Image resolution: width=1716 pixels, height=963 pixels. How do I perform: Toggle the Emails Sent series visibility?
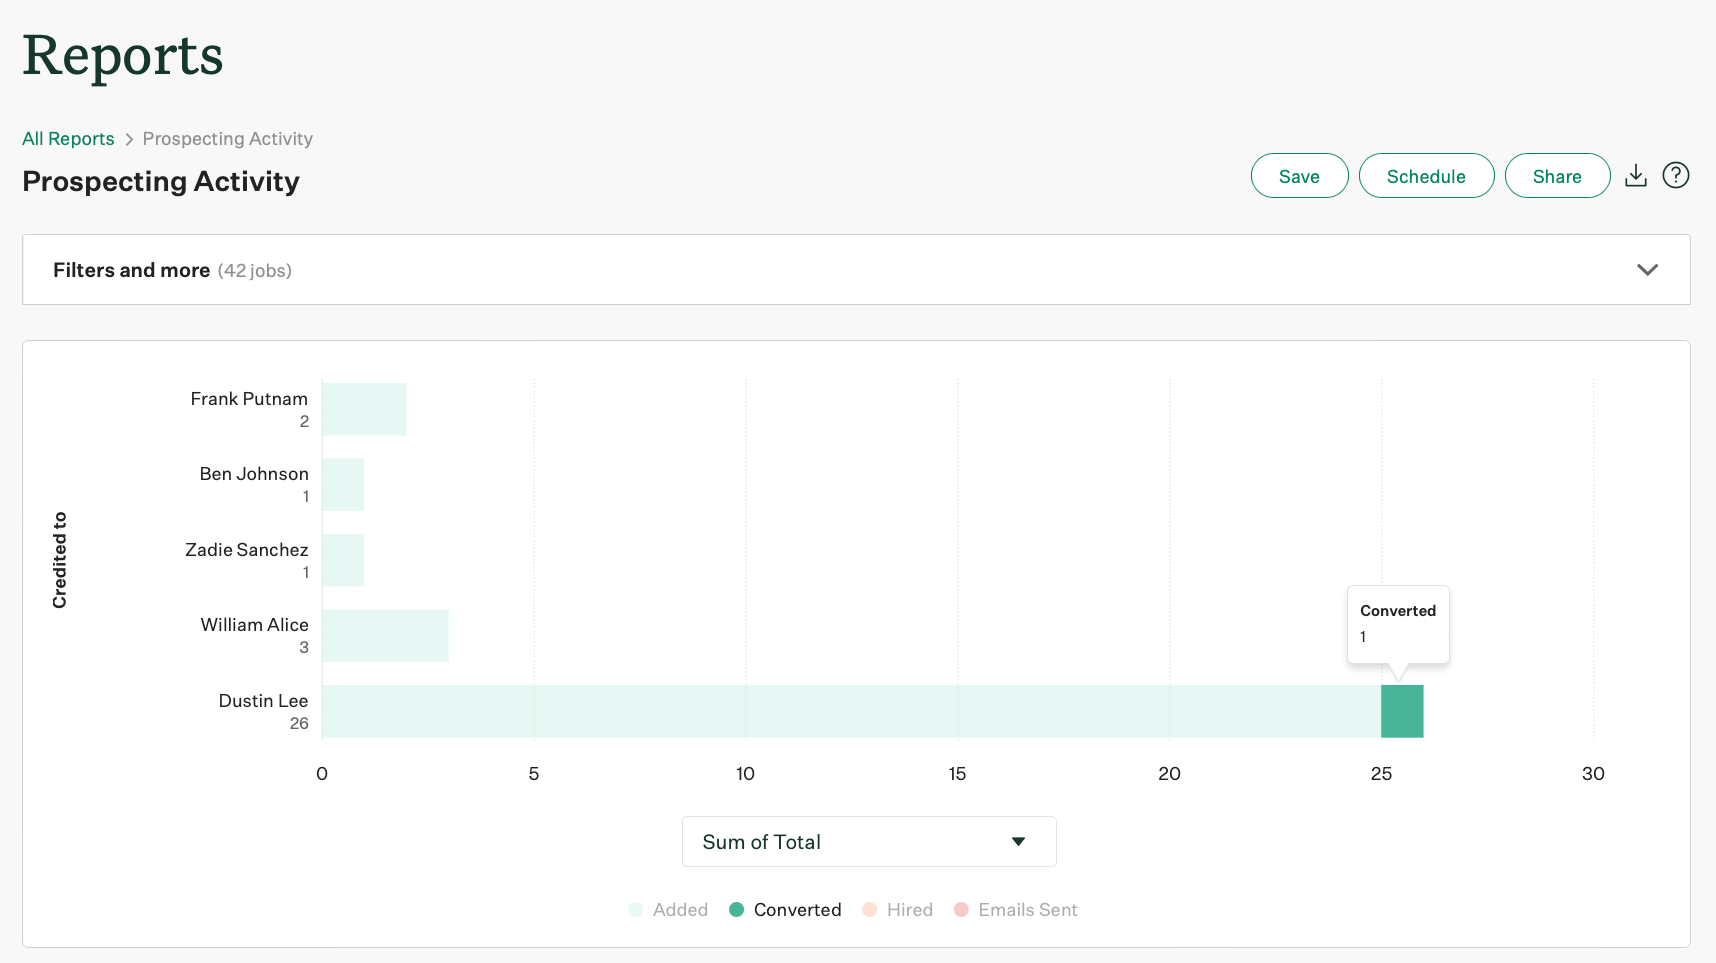tap(1027, 909)
